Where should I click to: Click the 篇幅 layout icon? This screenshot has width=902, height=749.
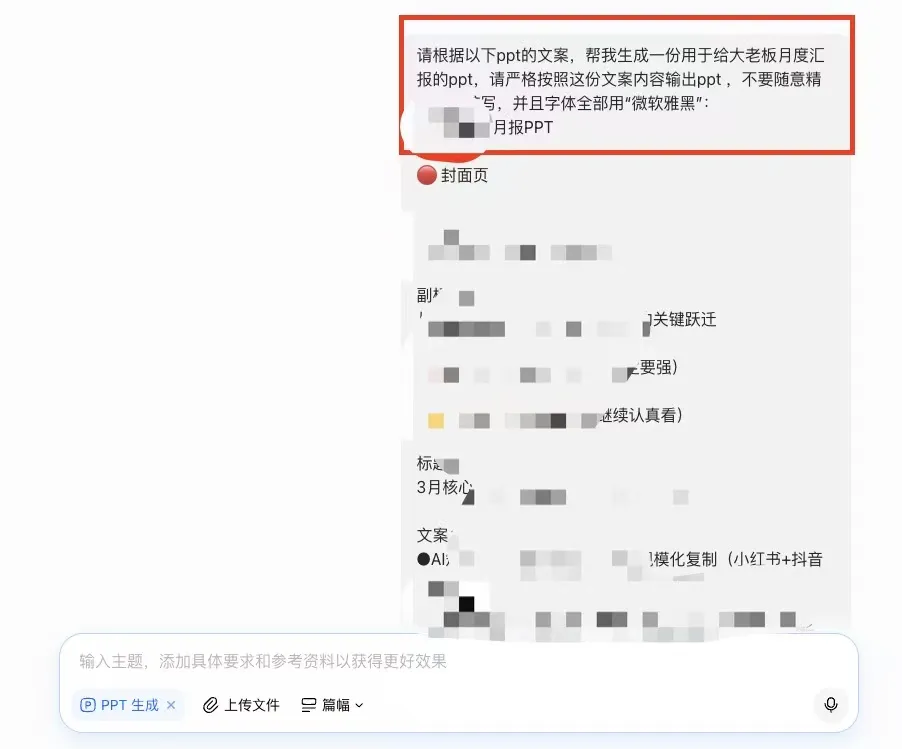[309, 705]
